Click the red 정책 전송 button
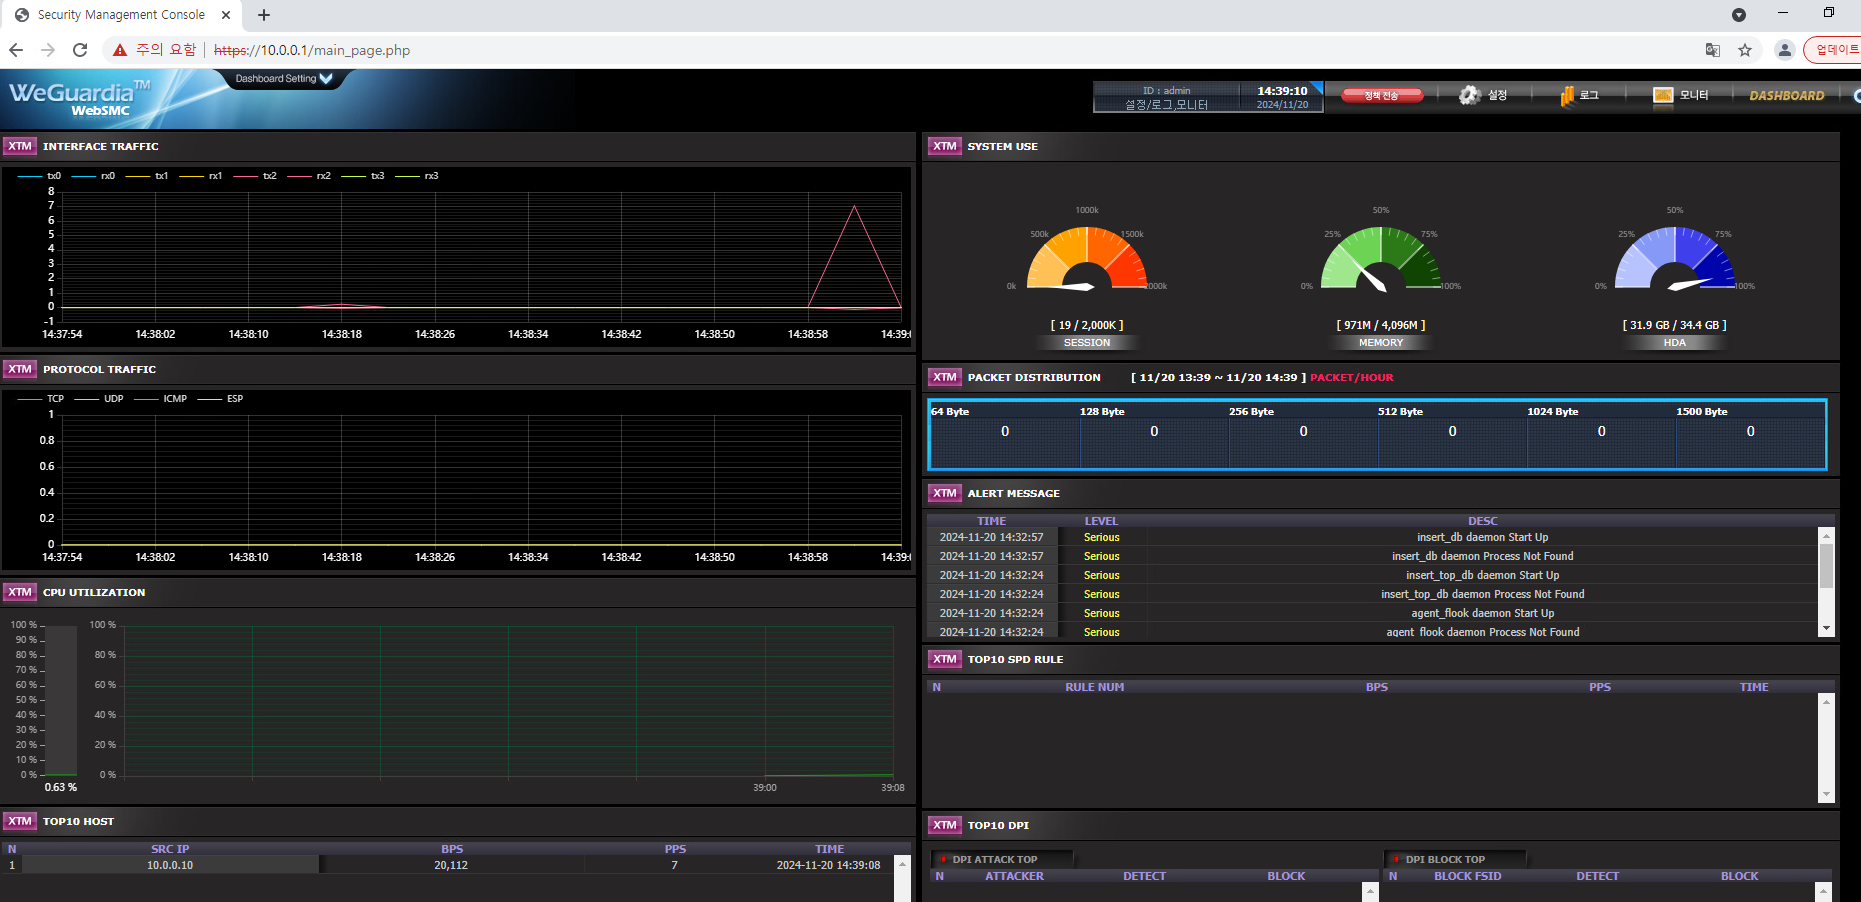Screen dimensions: 1861x902 point(1383,95)
